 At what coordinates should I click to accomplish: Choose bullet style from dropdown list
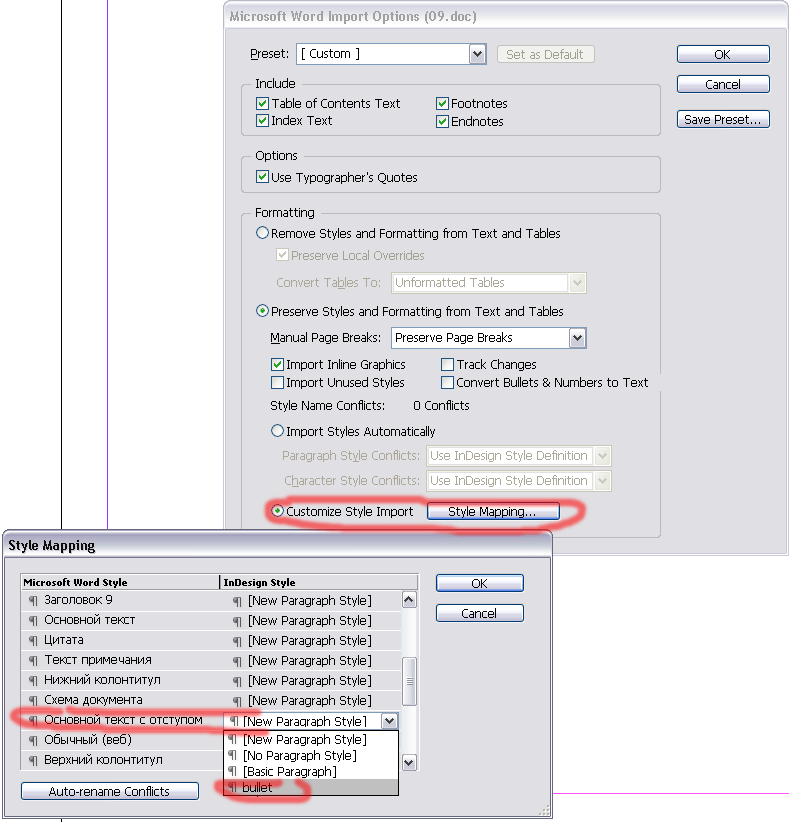pos(311,787)
